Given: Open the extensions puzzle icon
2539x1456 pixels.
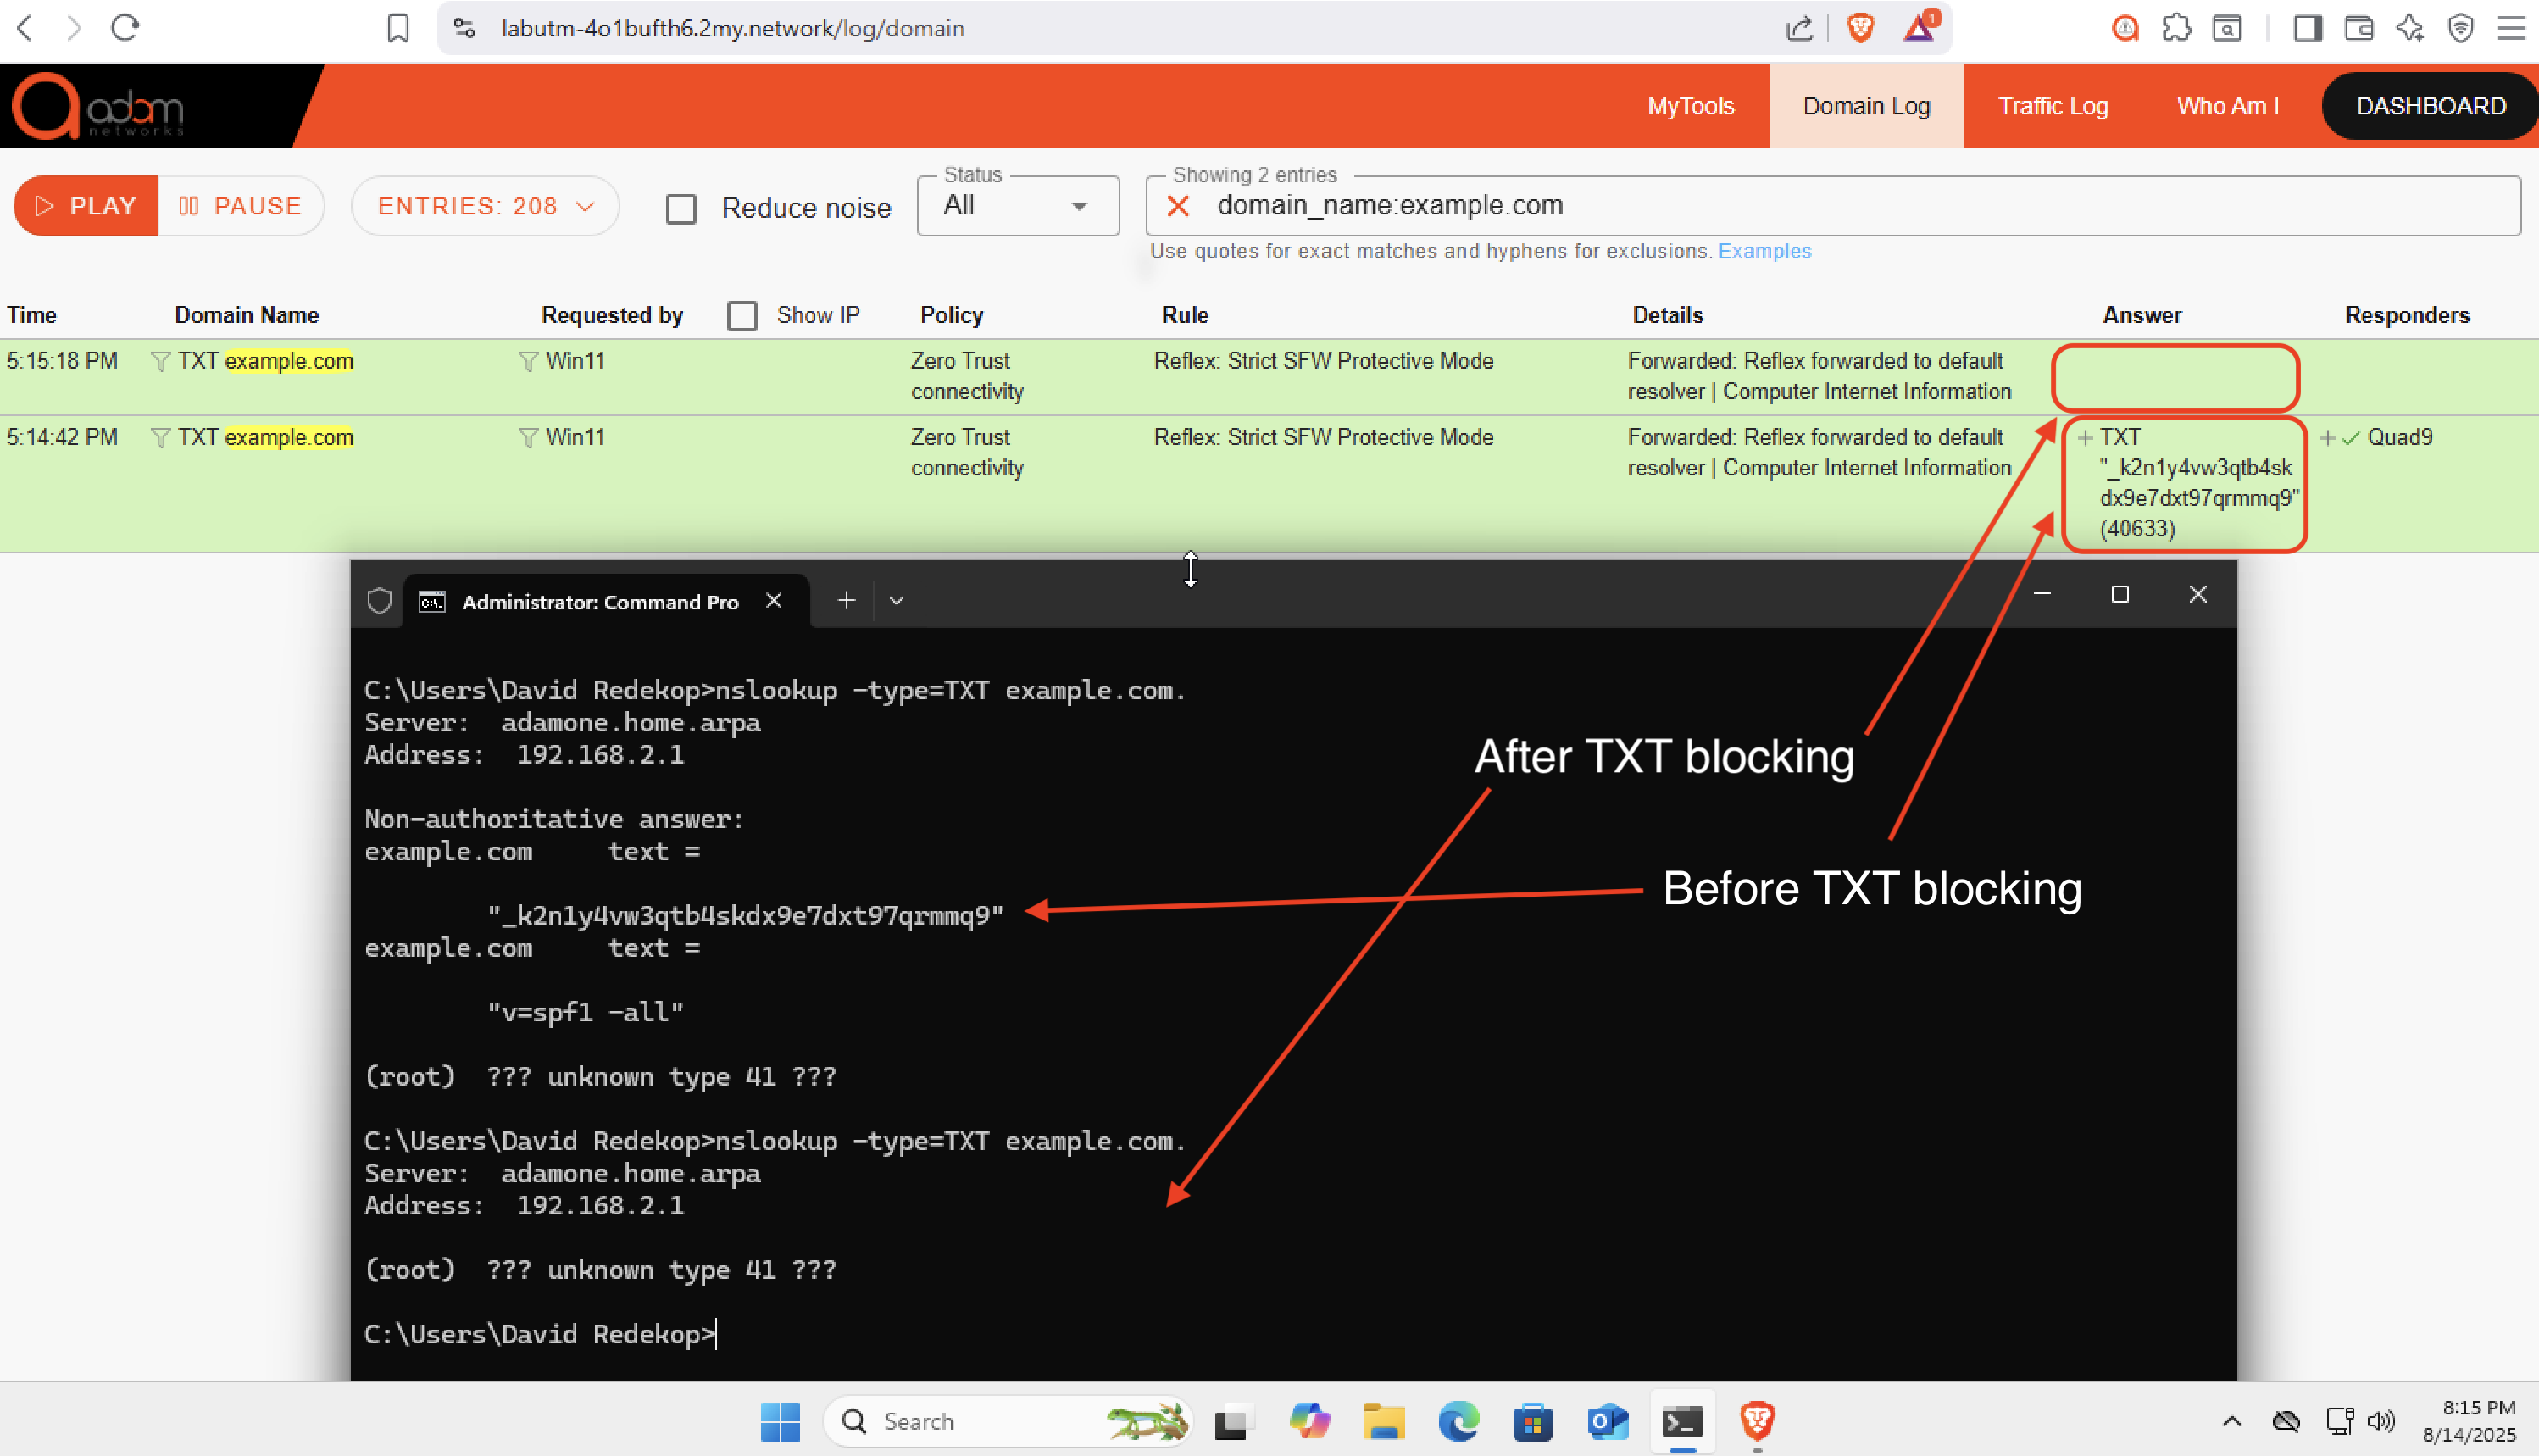Looking at the screenshot, I should coord(2176,28).
